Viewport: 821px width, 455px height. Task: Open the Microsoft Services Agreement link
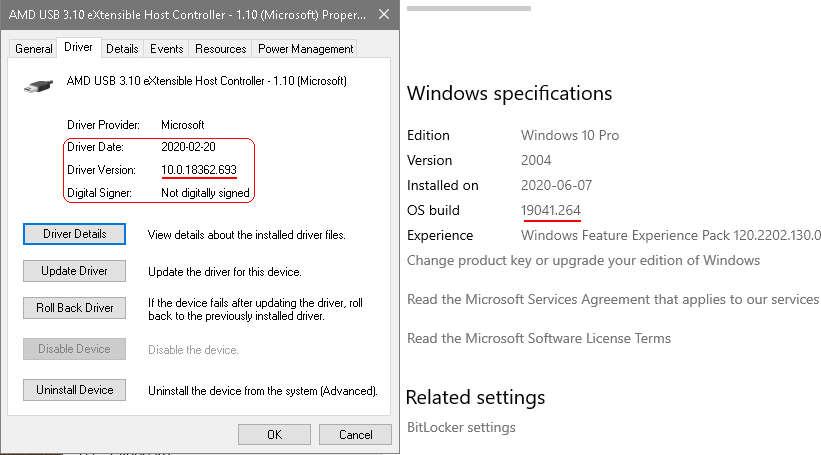613,299
